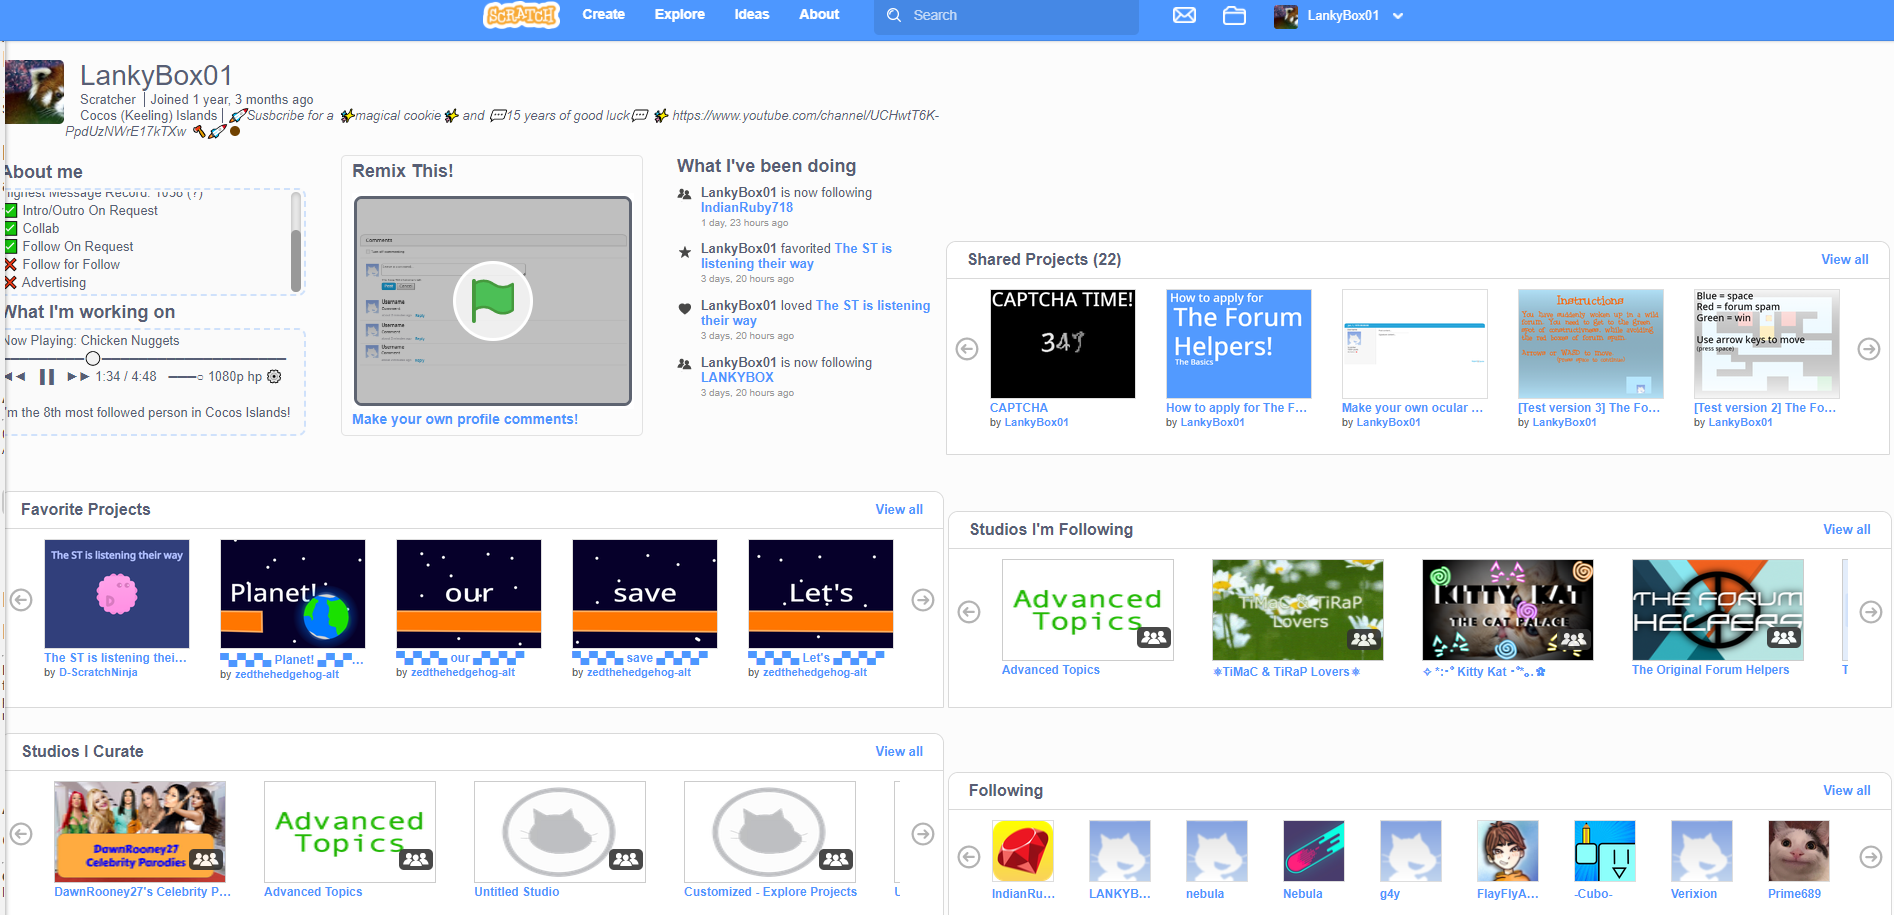This screenshot has height=915, width=1894.
Task: Pause the Chicken Nuggets playback
Action: click(x=46, y=377)
